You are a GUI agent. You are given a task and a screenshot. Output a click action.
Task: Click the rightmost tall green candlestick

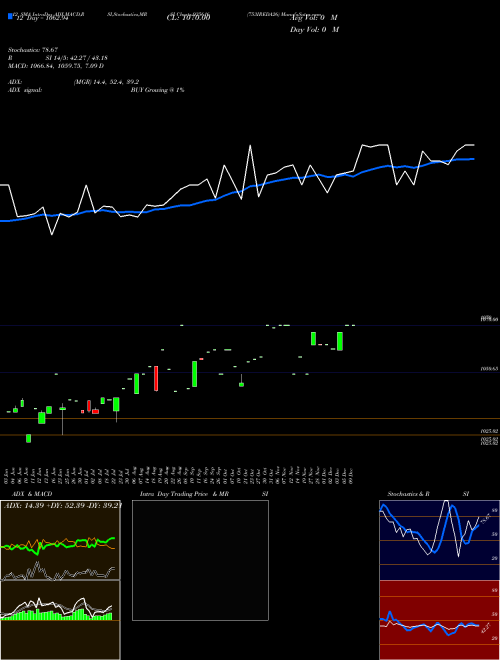[340, 341]
